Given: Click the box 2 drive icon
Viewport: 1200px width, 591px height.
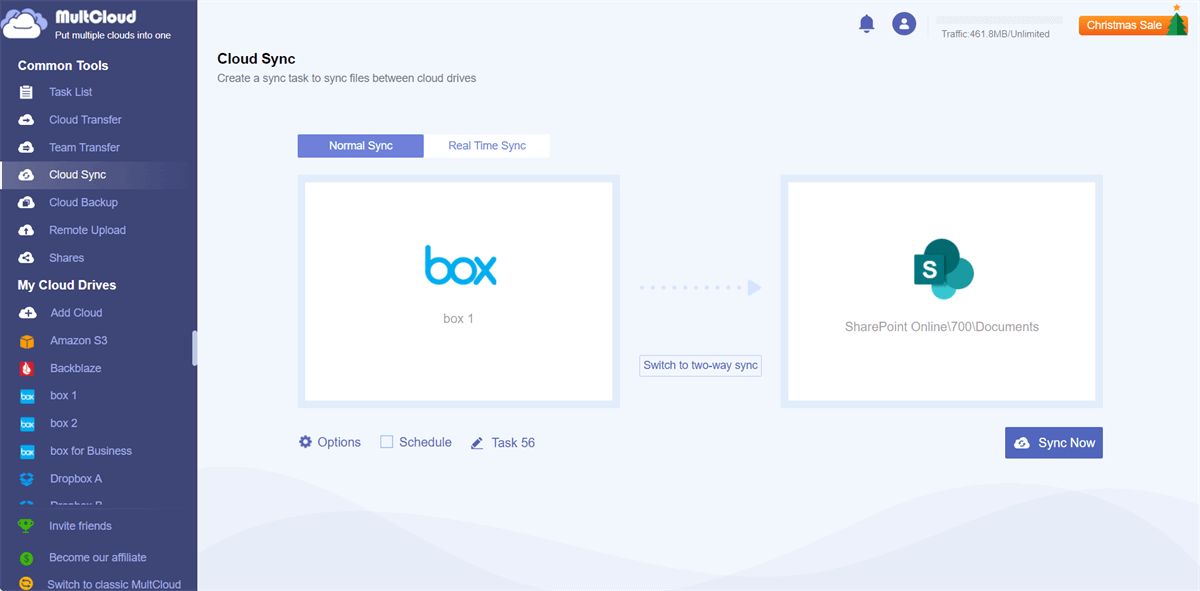Looking at the screenshot, I should tap(27, 424).
